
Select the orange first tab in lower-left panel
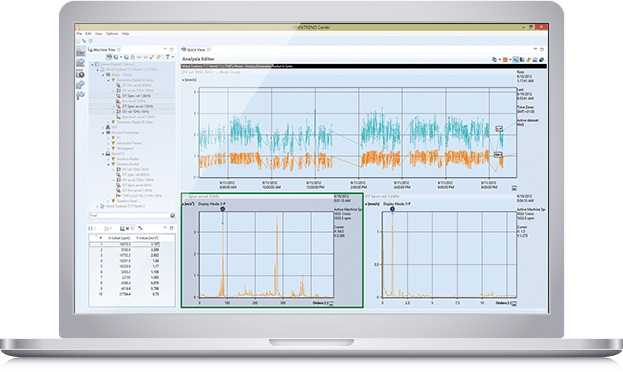107,228
